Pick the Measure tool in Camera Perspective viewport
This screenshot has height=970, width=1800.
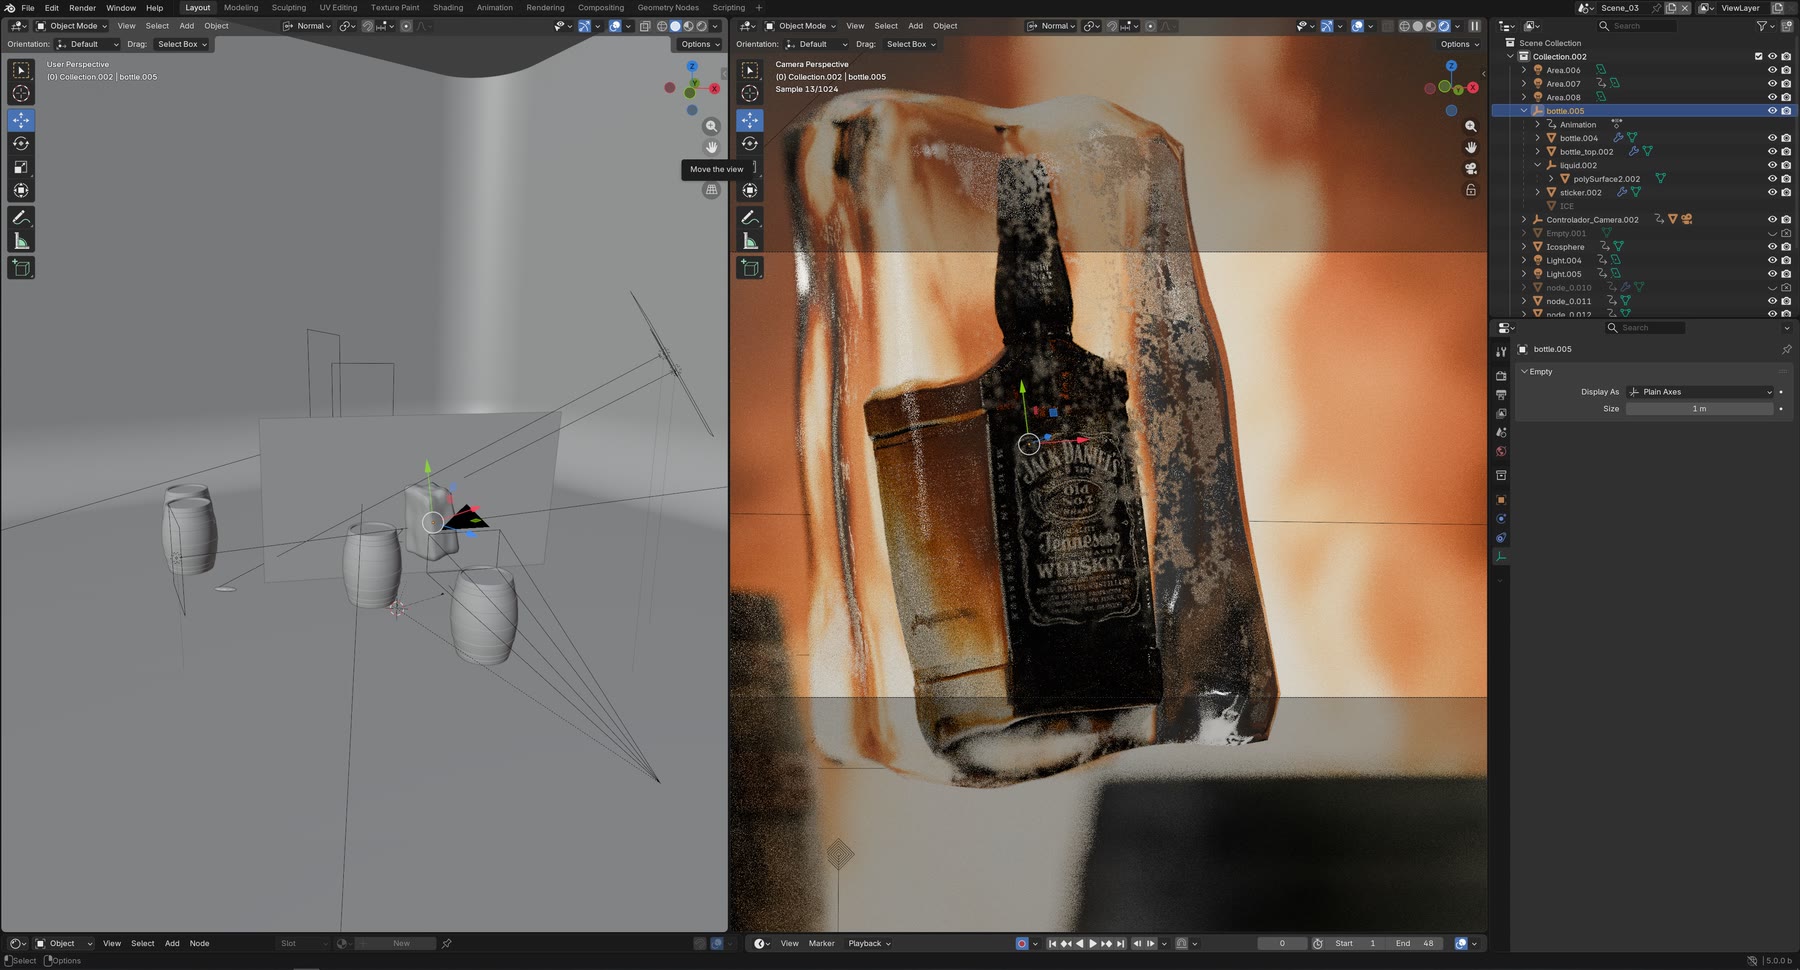click(x=750, y=241)
